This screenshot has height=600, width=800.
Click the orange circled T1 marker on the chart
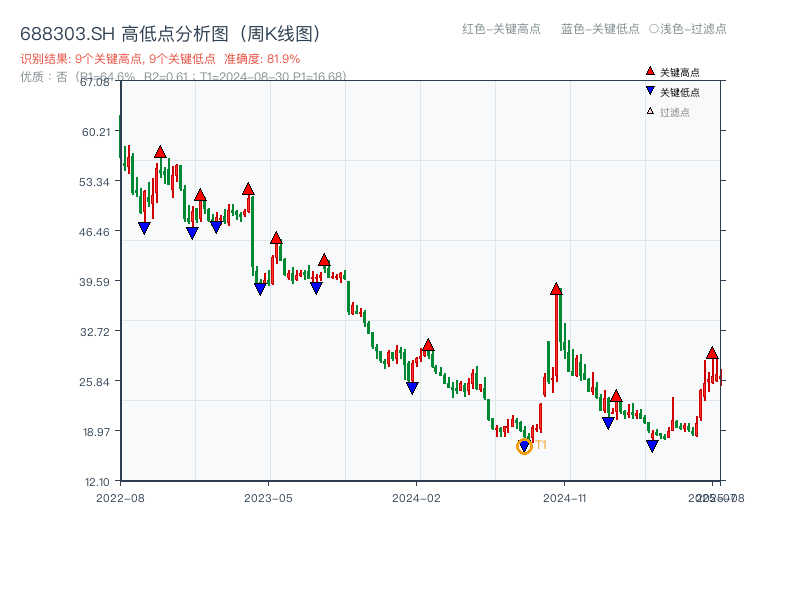pos(525,447)
